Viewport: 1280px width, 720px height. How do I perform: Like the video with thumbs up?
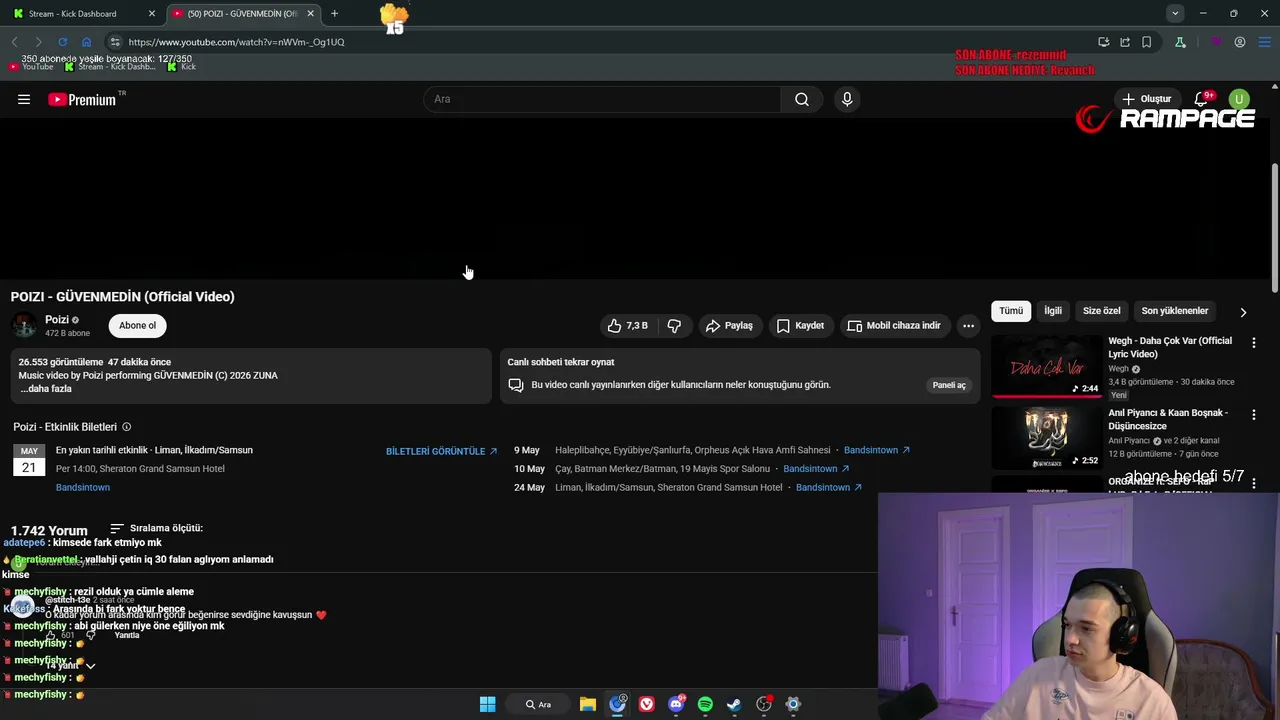coord(628,325)
